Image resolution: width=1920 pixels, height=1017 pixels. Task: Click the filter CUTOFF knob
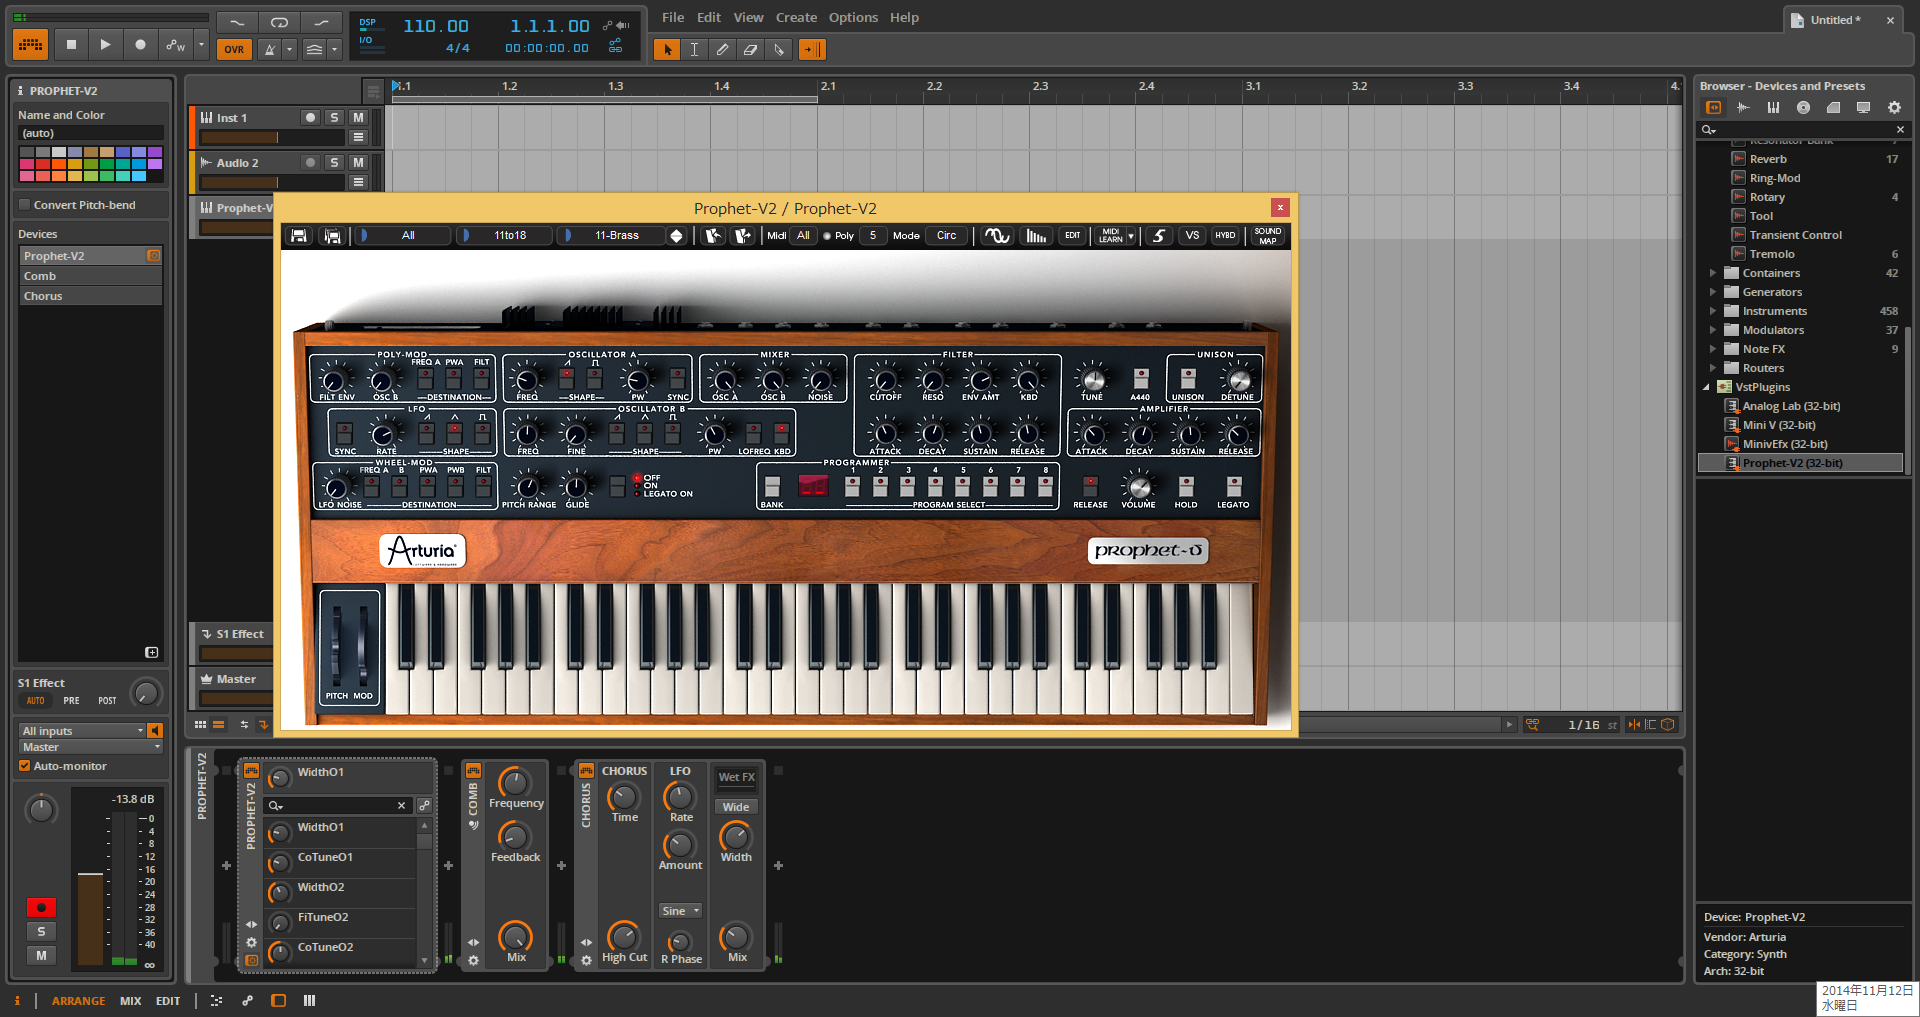[x=884, y=380]
